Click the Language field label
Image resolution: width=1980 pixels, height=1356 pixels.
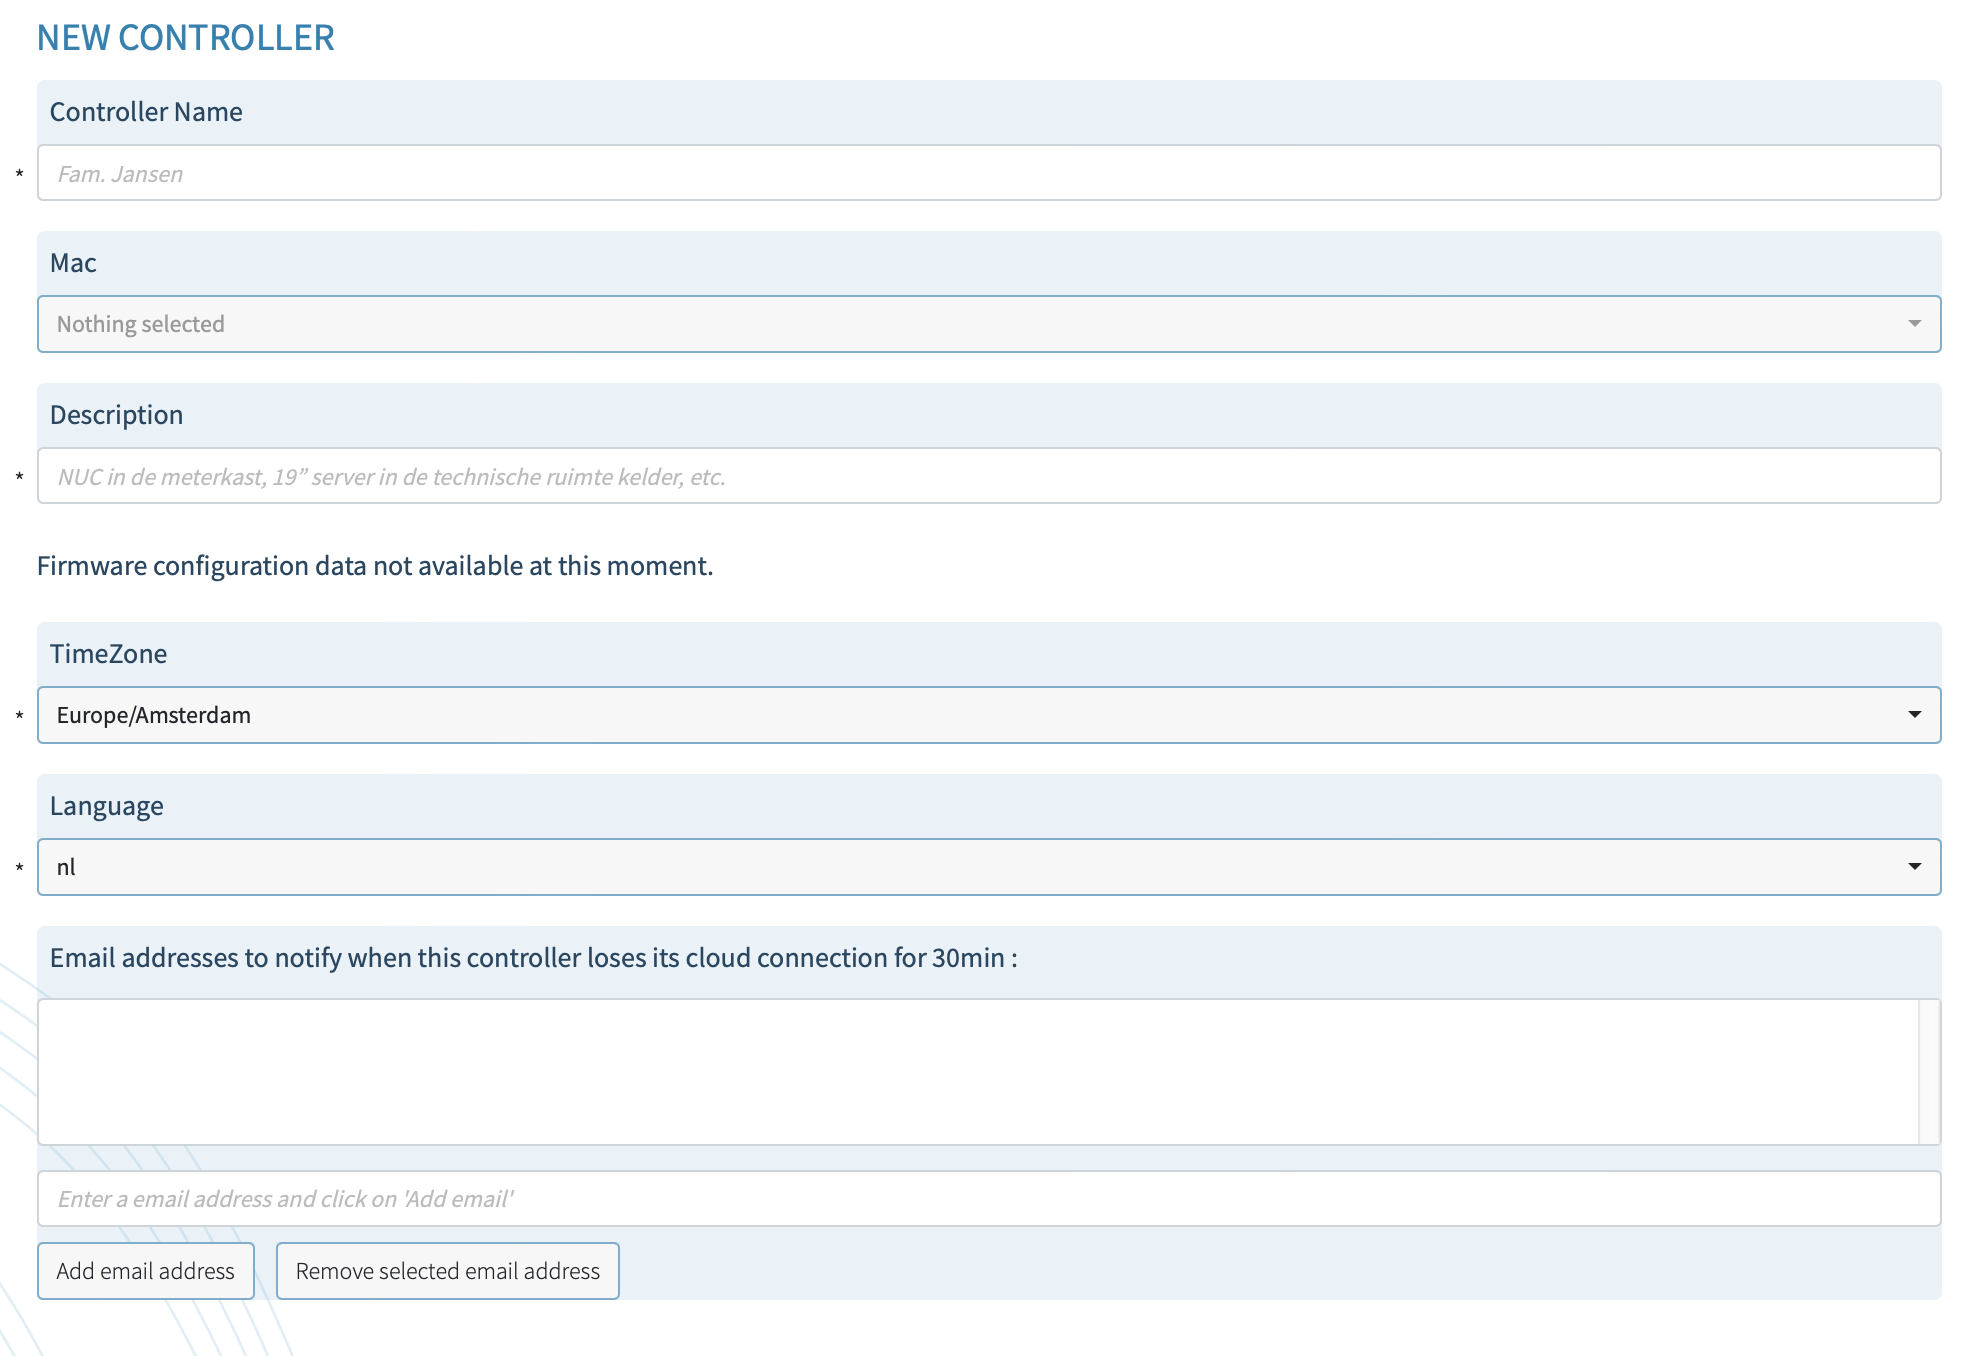coord(106,806)
